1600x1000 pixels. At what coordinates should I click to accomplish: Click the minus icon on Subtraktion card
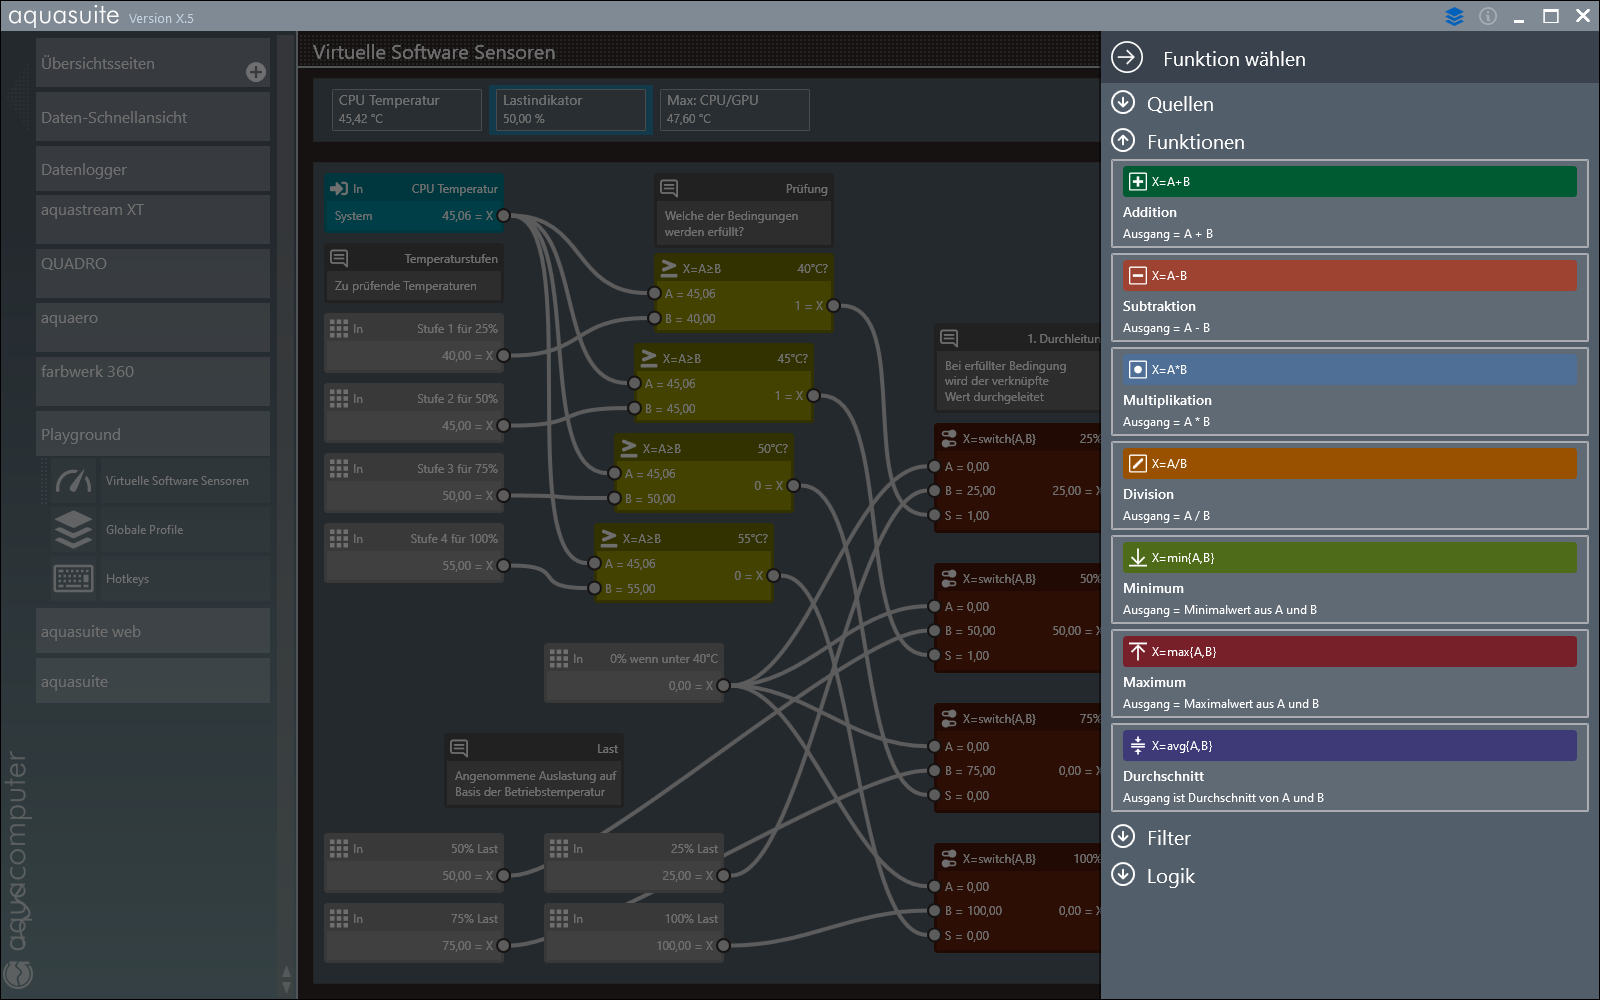(x=1137, y=276)
